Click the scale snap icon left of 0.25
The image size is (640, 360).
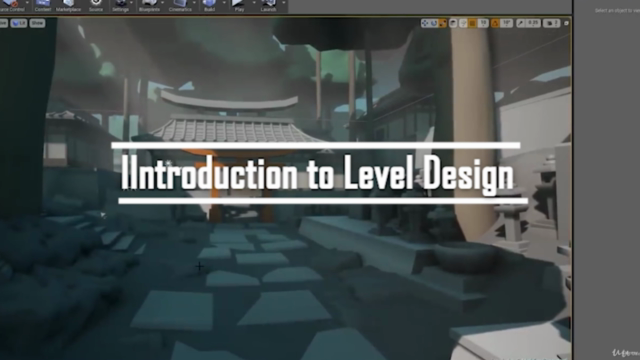(521, 23)
